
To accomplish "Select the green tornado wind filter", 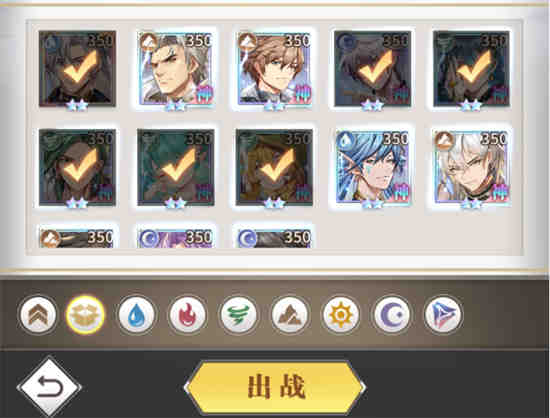I will click(239, 315).
